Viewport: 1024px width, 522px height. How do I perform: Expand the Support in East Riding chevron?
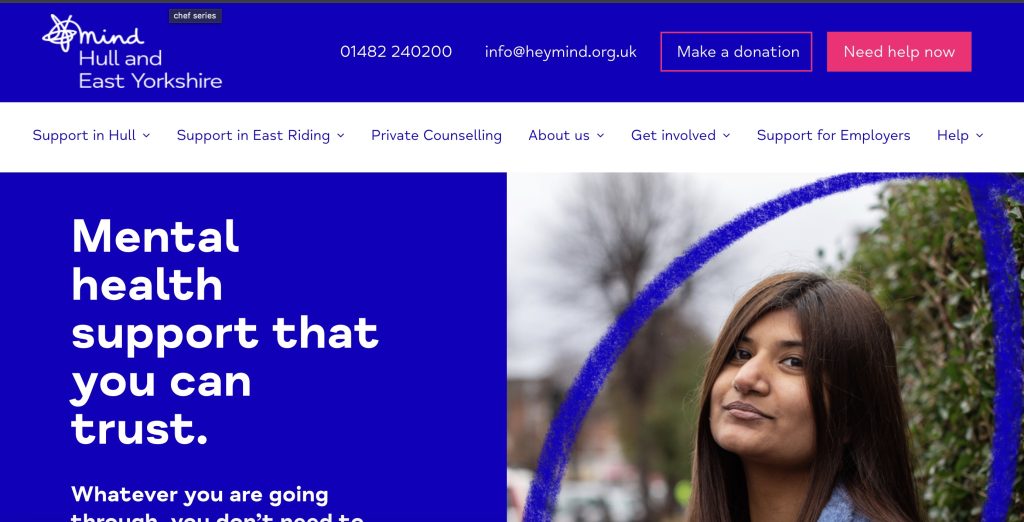pos(340,135)
